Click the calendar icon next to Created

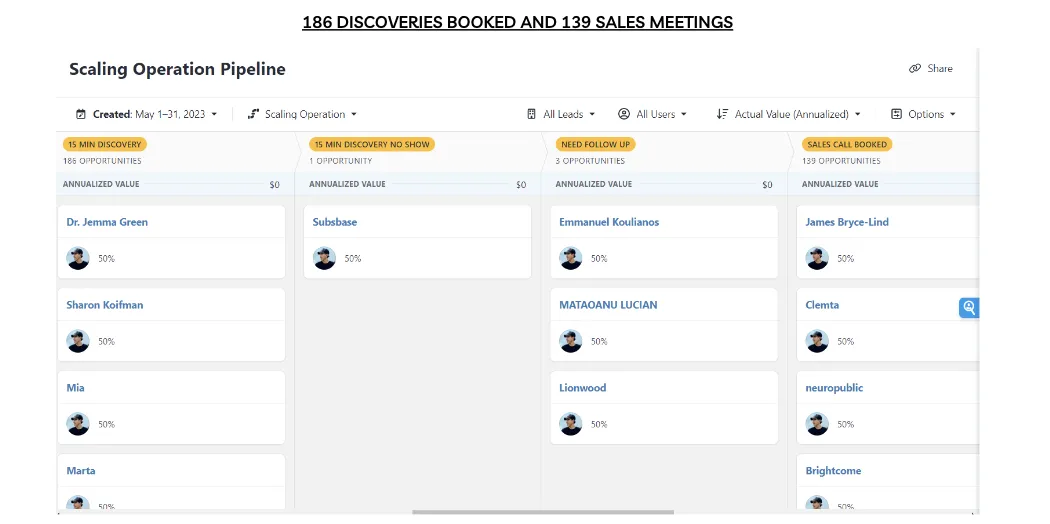point(81,114)
